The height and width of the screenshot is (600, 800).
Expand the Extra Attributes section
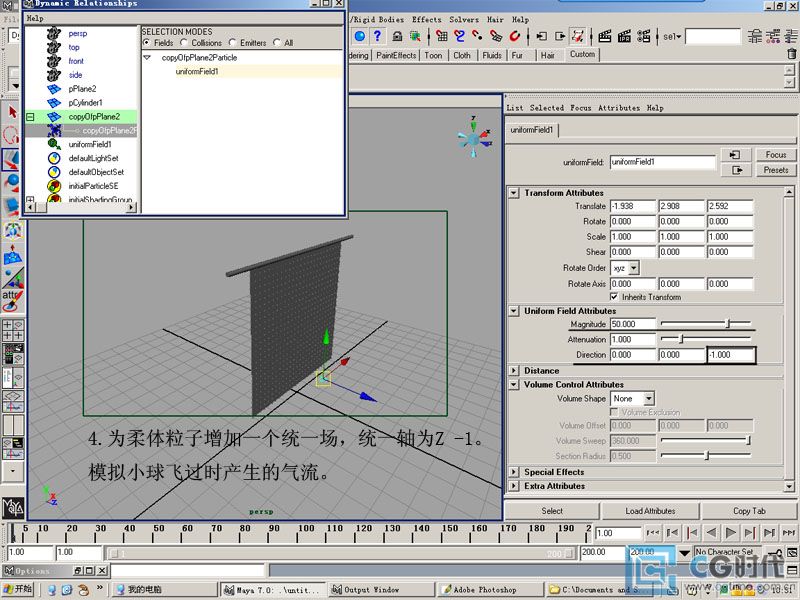(514, 486)
